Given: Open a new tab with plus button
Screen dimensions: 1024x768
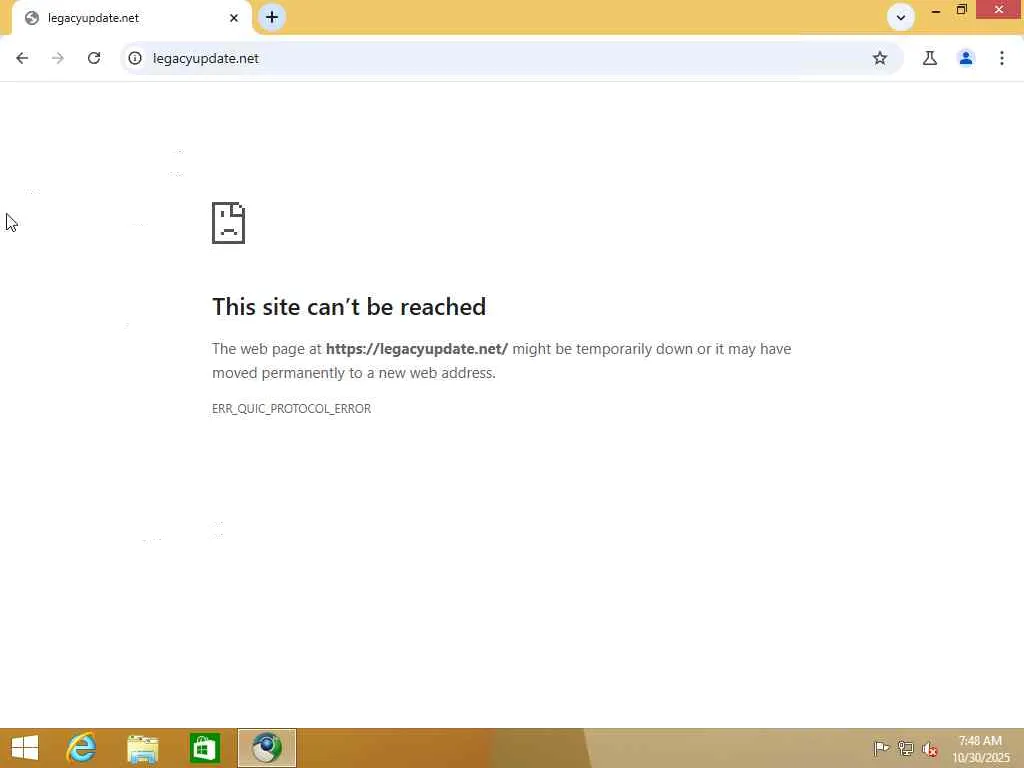Looking at the screenshot, I should [272, 17].
